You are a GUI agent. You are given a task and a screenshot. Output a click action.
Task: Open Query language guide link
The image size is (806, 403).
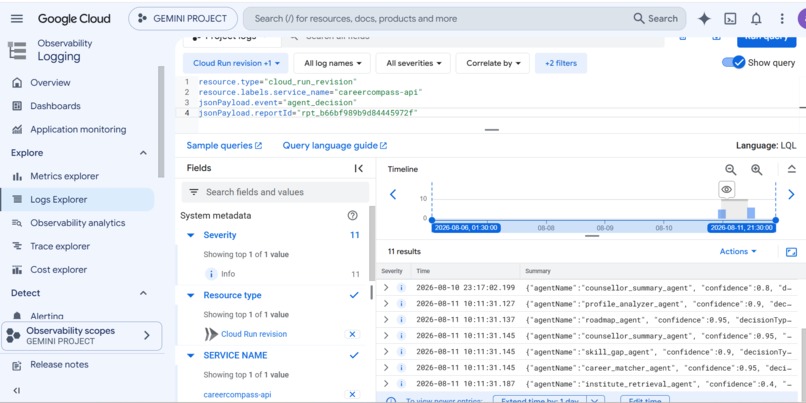tap(335, 145)
